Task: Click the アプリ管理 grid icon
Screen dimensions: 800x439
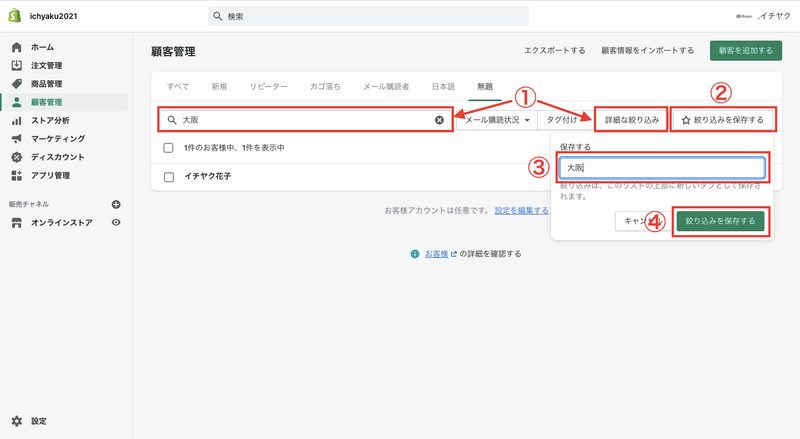Action: click(17, 175)
